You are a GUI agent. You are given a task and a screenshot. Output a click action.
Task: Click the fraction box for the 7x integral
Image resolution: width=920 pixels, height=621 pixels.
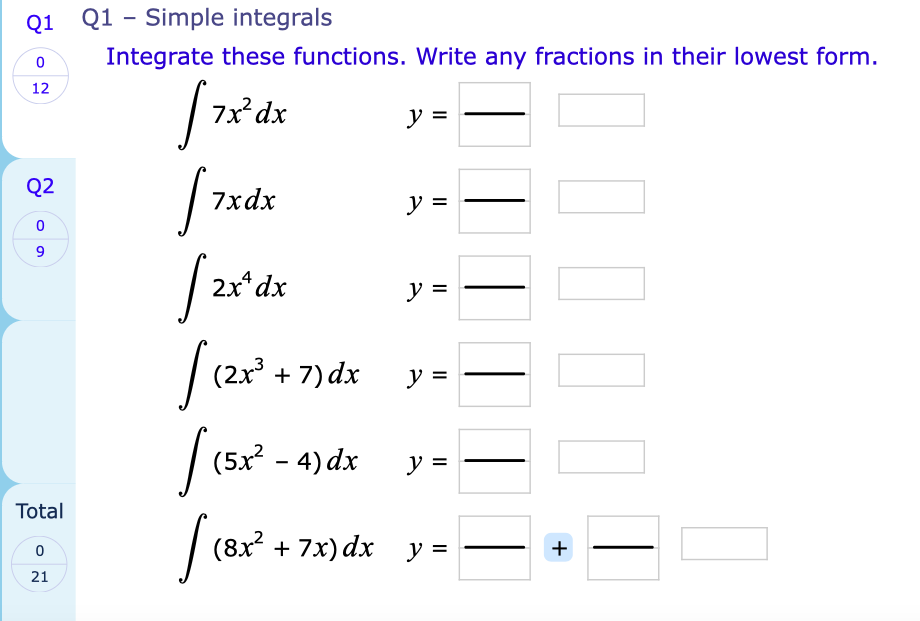click(x=494, y=201)
